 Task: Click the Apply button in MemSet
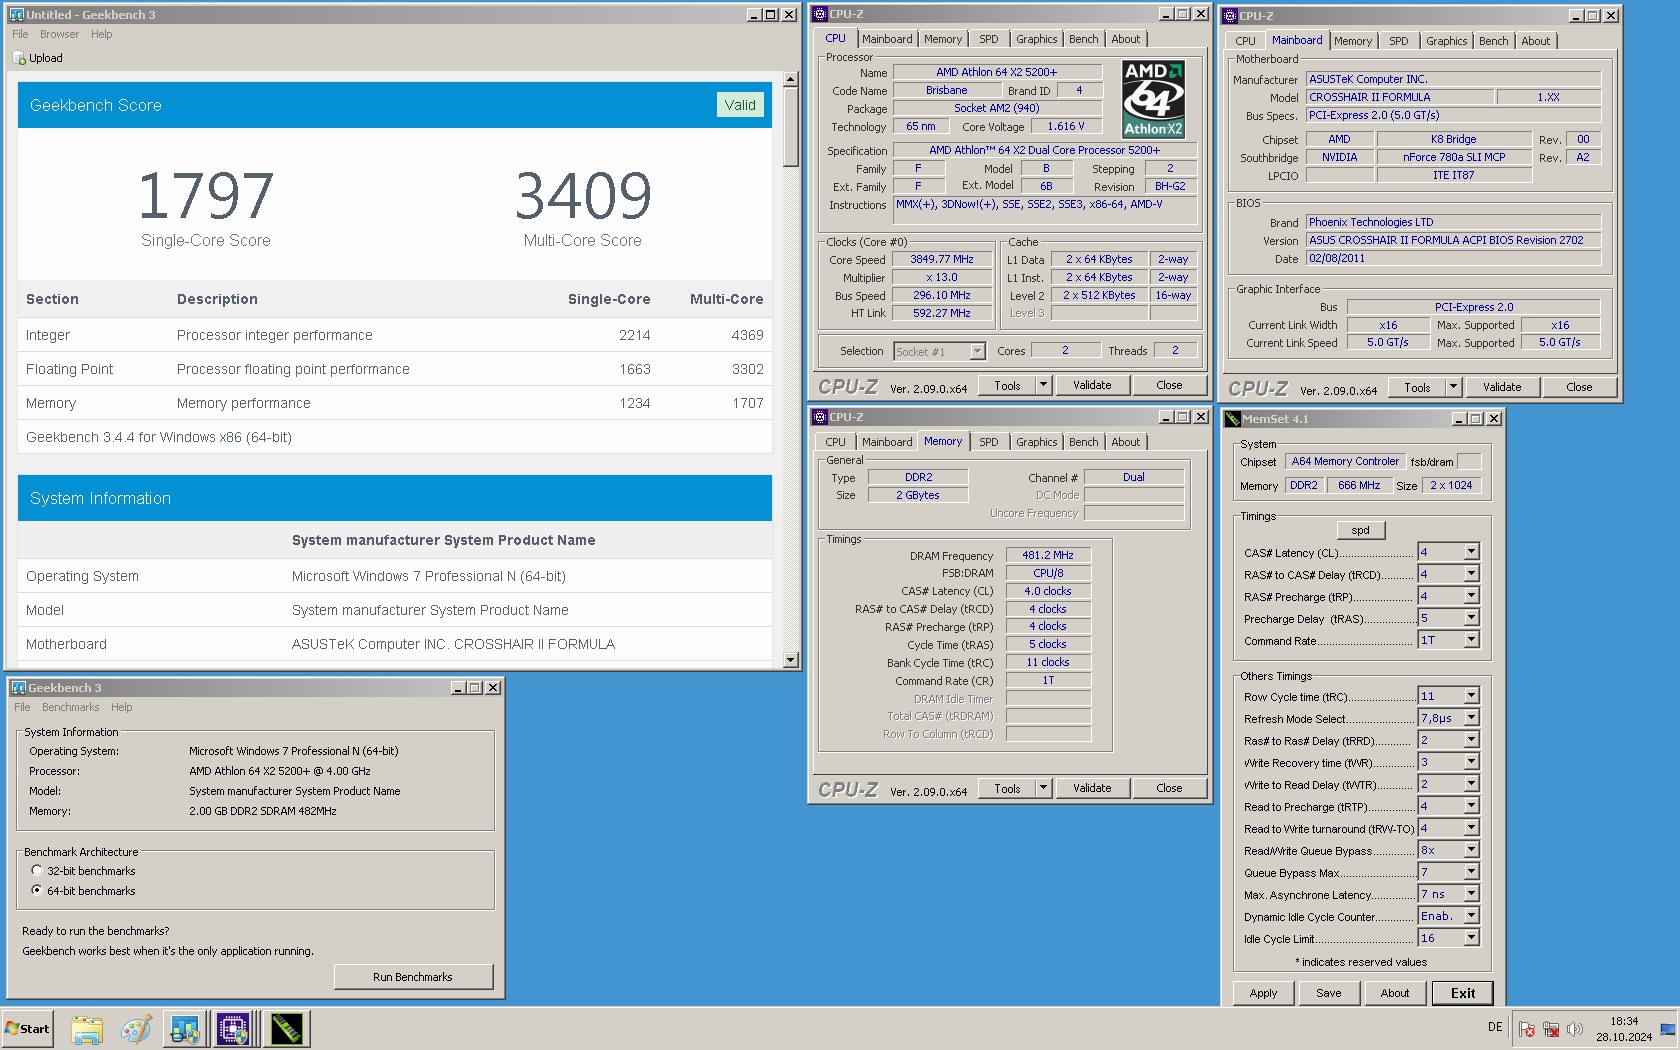[x=1263, y=993]
